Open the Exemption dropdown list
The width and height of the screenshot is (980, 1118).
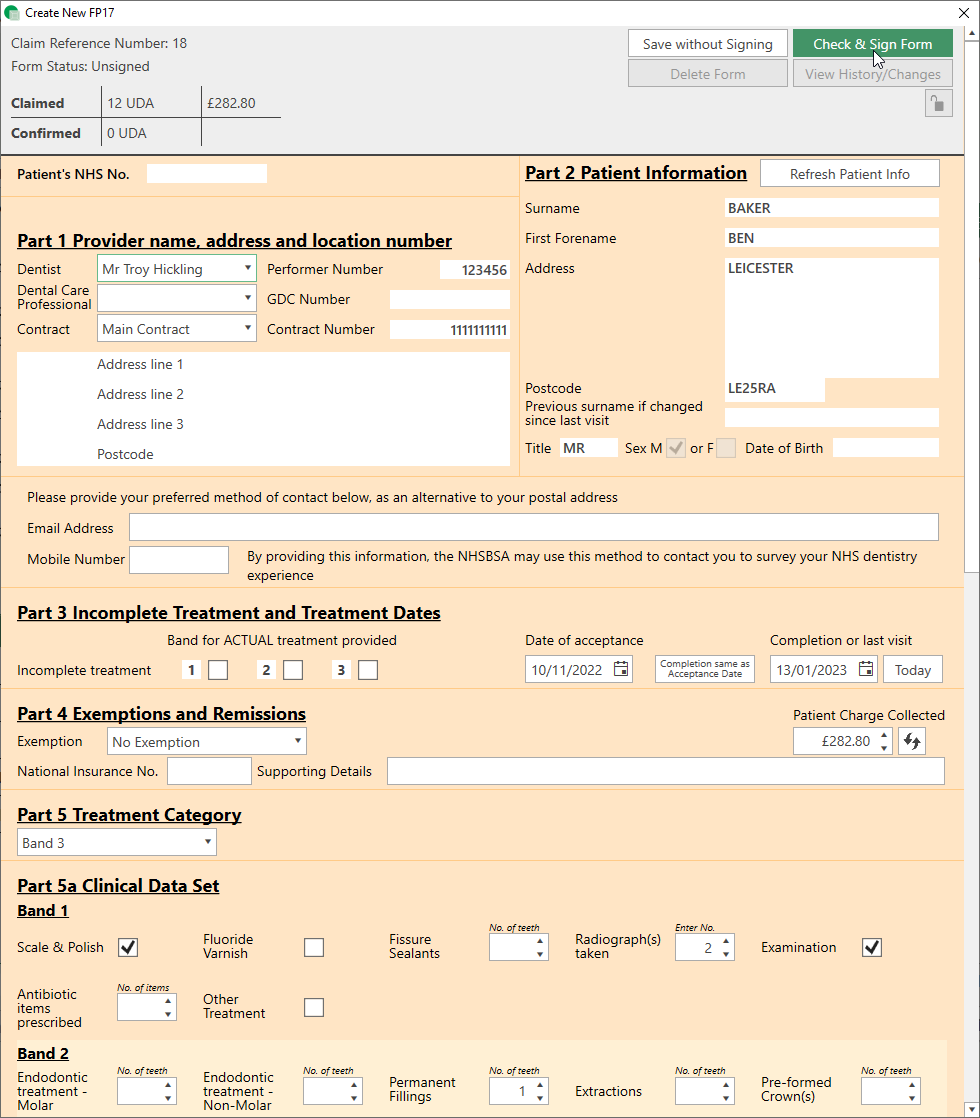pos(298,742)
